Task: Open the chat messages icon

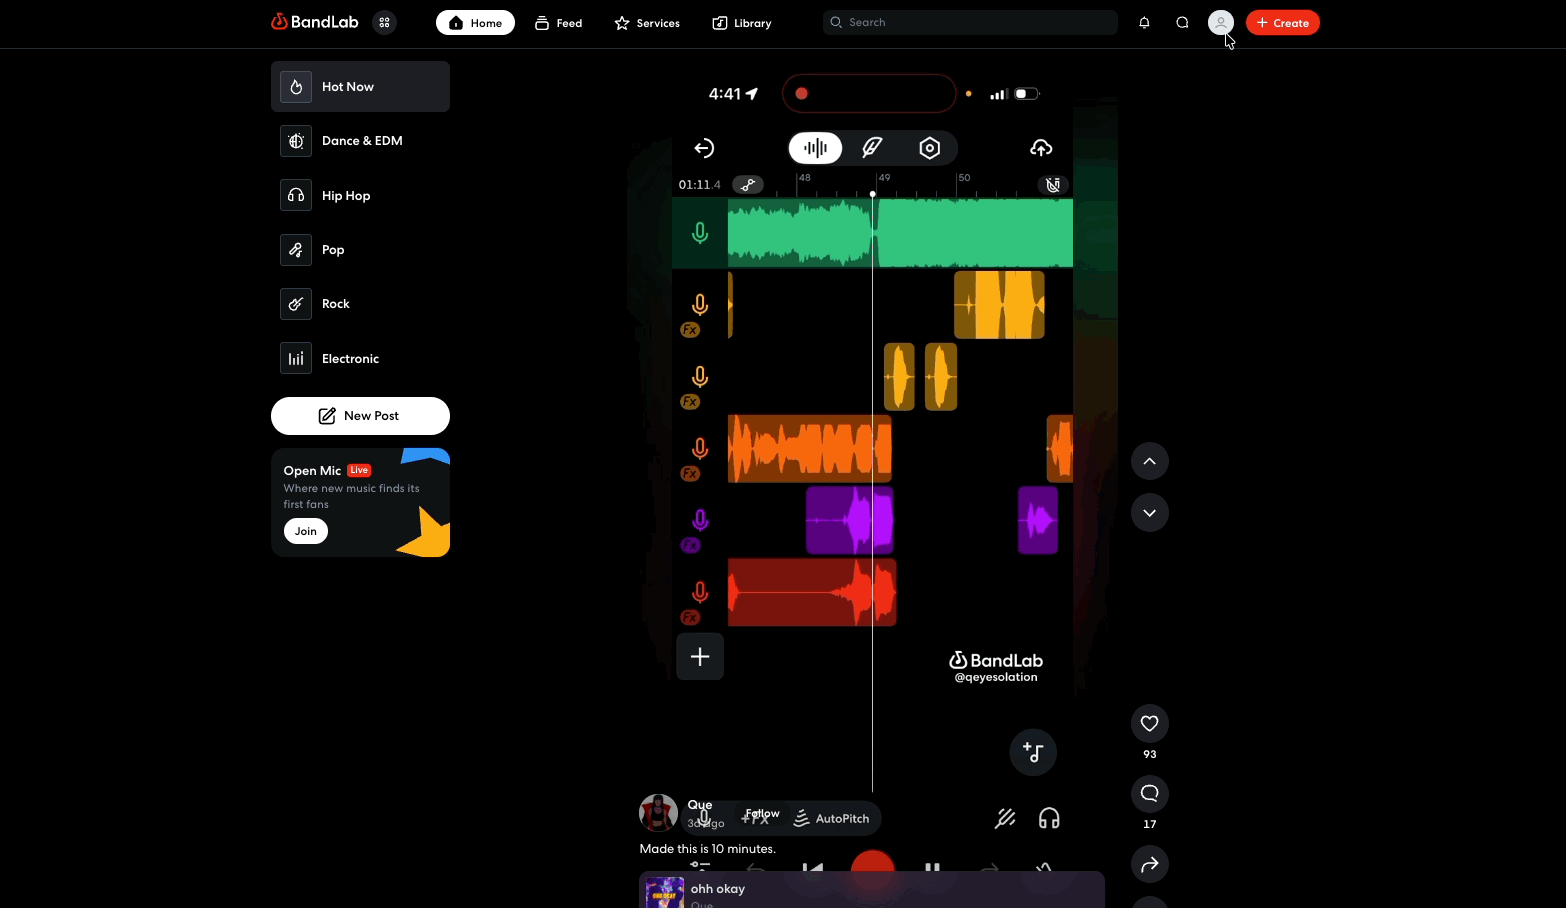Action: pos(1182,23)
